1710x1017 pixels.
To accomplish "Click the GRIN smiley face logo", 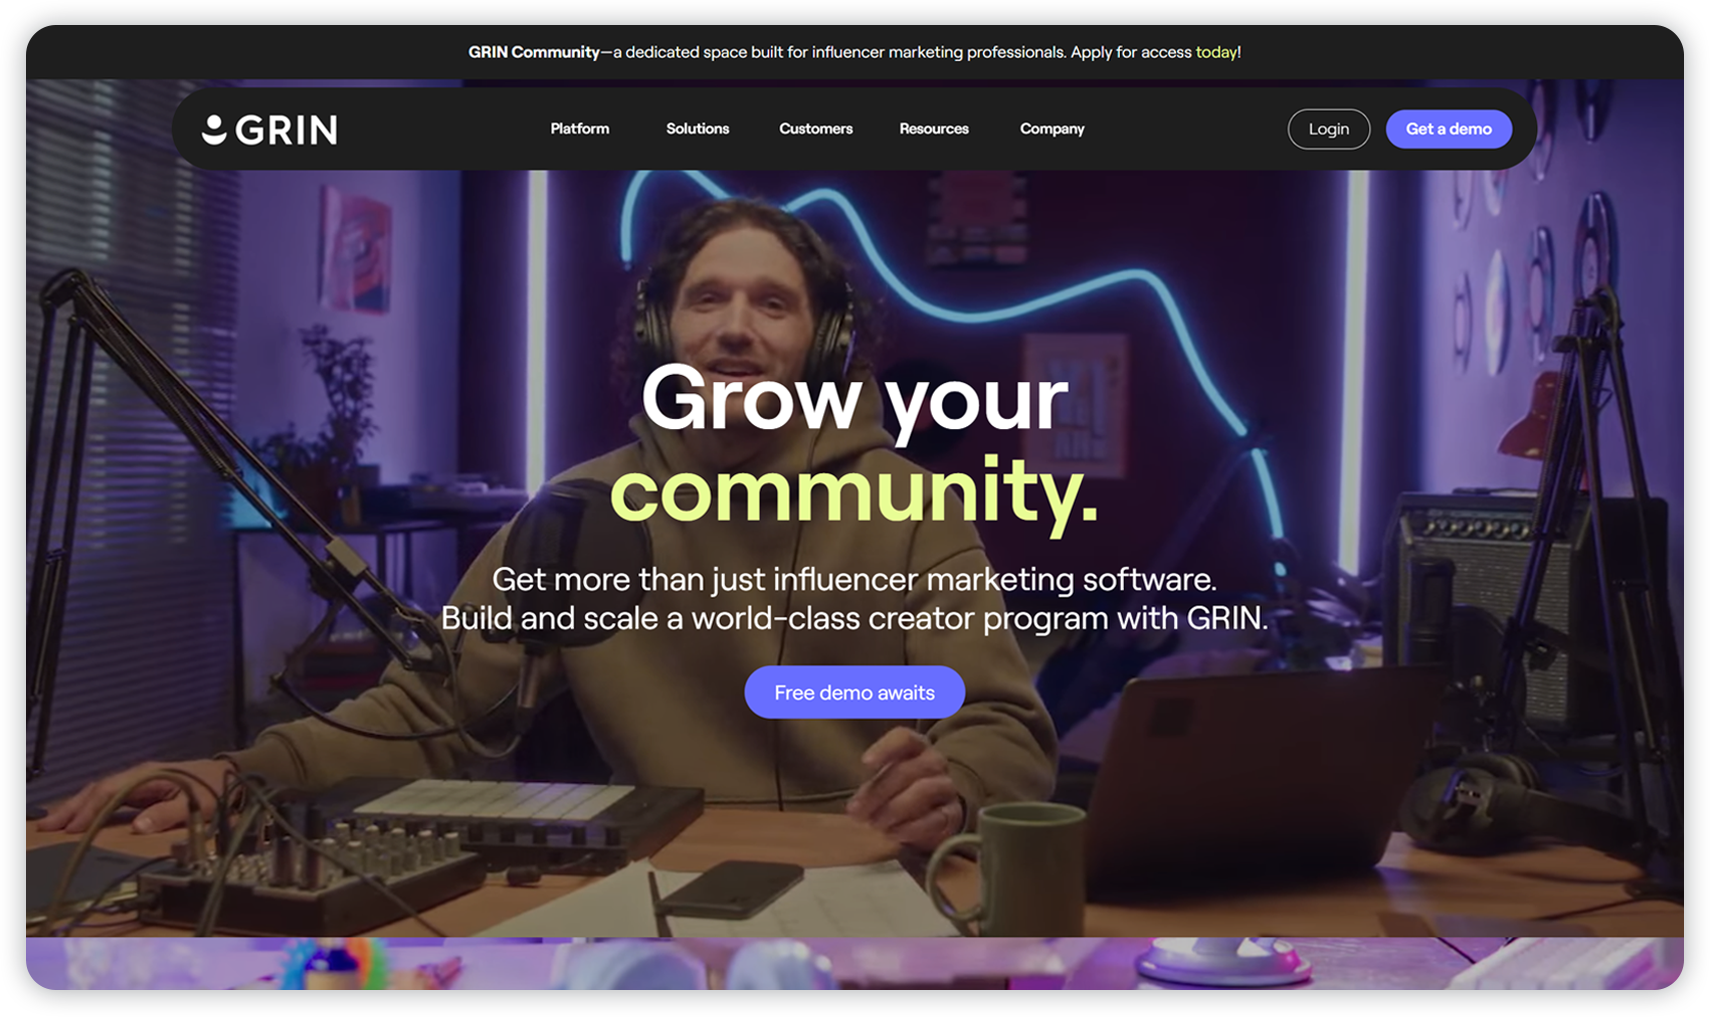I will pyautogui.click(x=216, y=128).
